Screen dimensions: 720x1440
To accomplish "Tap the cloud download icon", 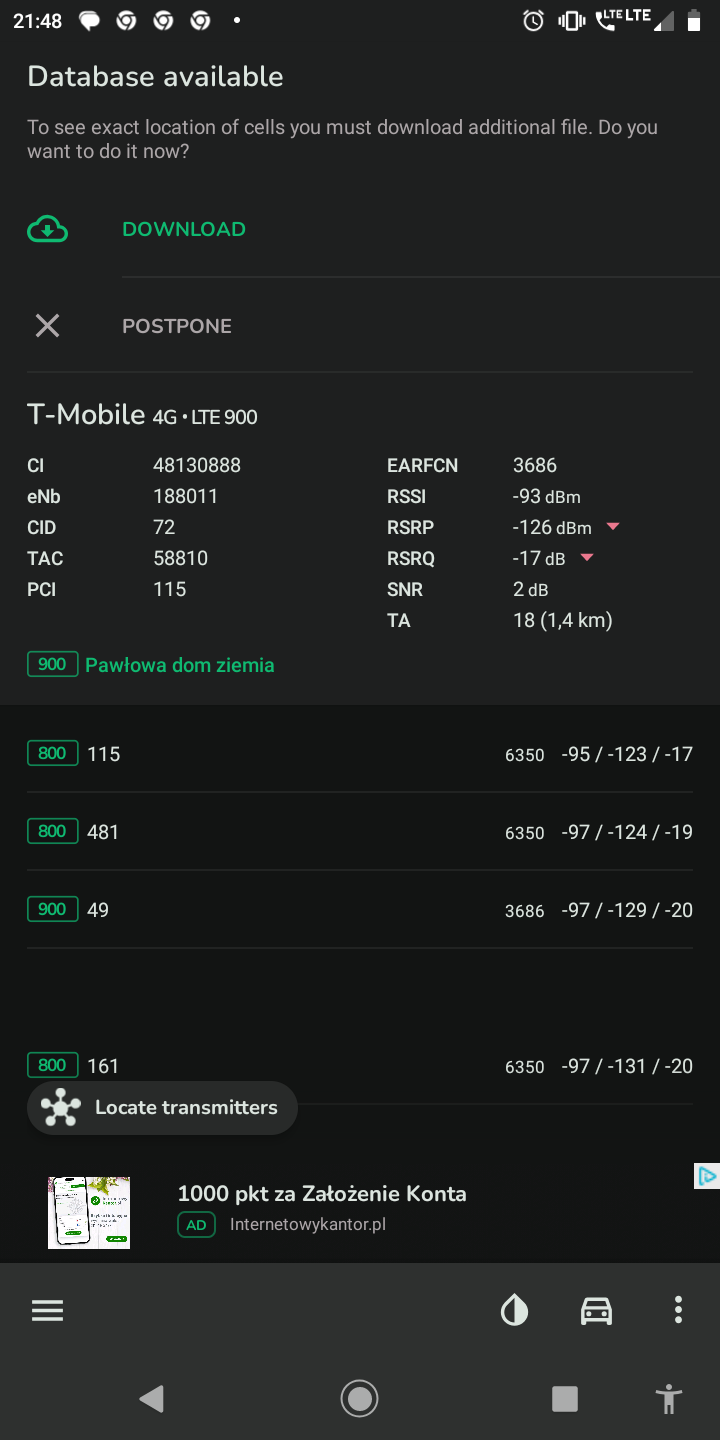I will [x=47, y=229].
